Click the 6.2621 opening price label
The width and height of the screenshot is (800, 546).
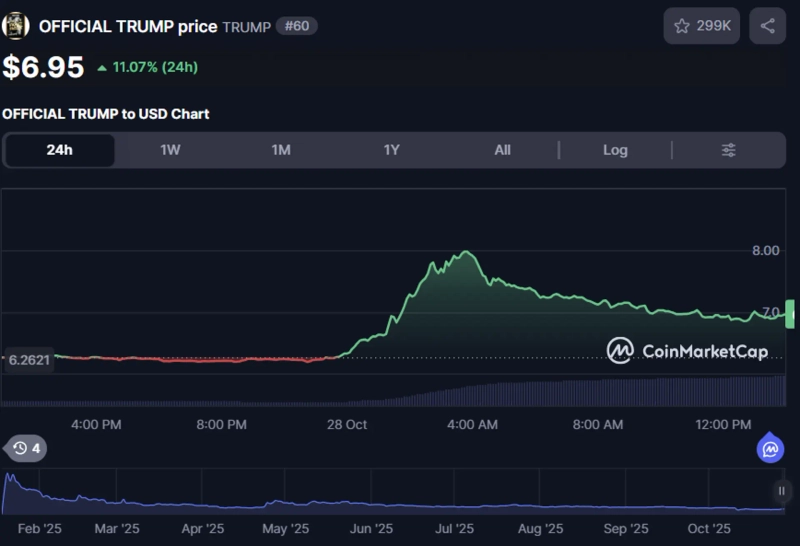click(x=28, y=359)
